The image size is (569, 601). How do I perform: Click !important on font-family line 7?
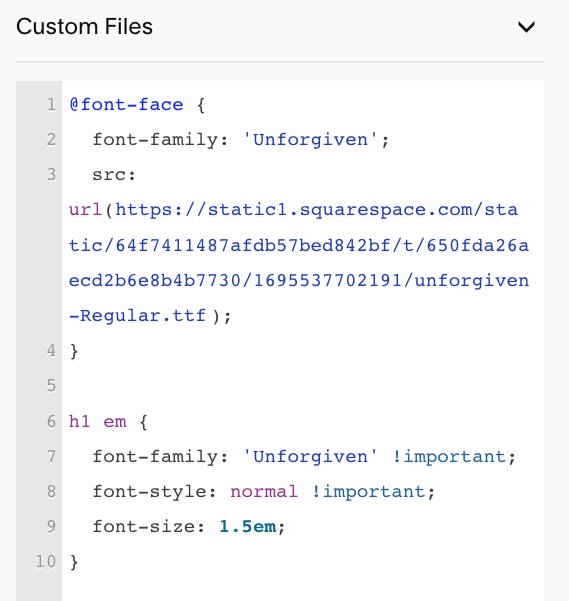pos(450,457)
